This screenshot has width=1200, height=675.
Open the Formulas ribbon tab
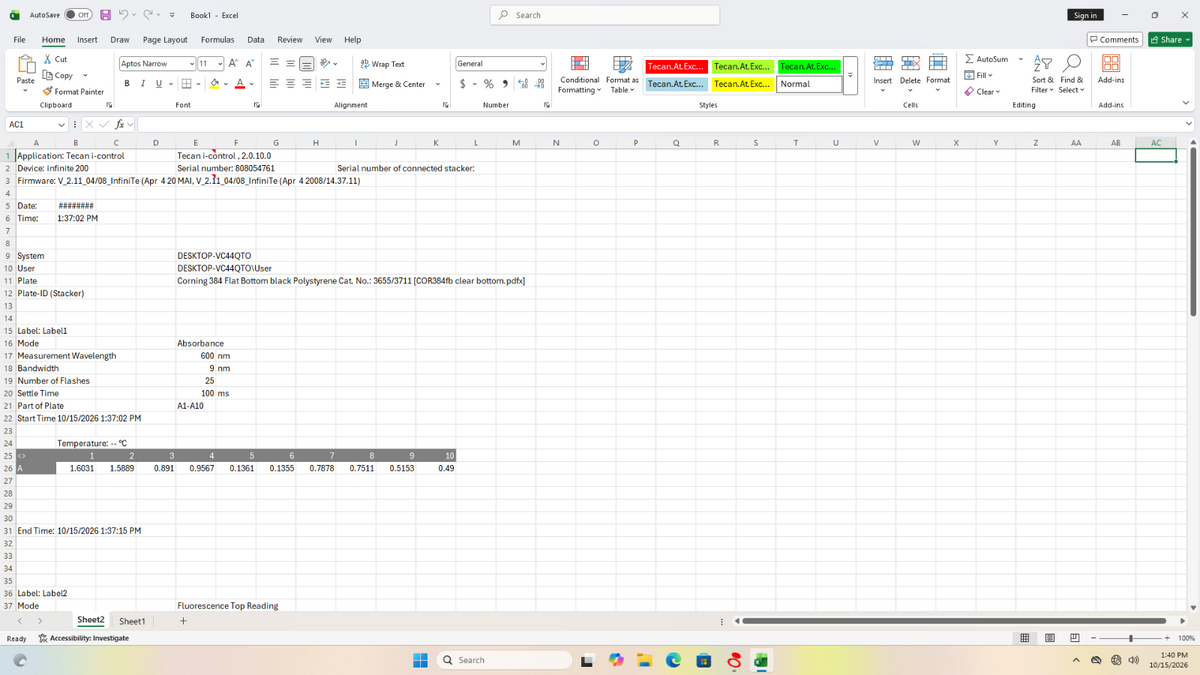[x=218, y=39]
